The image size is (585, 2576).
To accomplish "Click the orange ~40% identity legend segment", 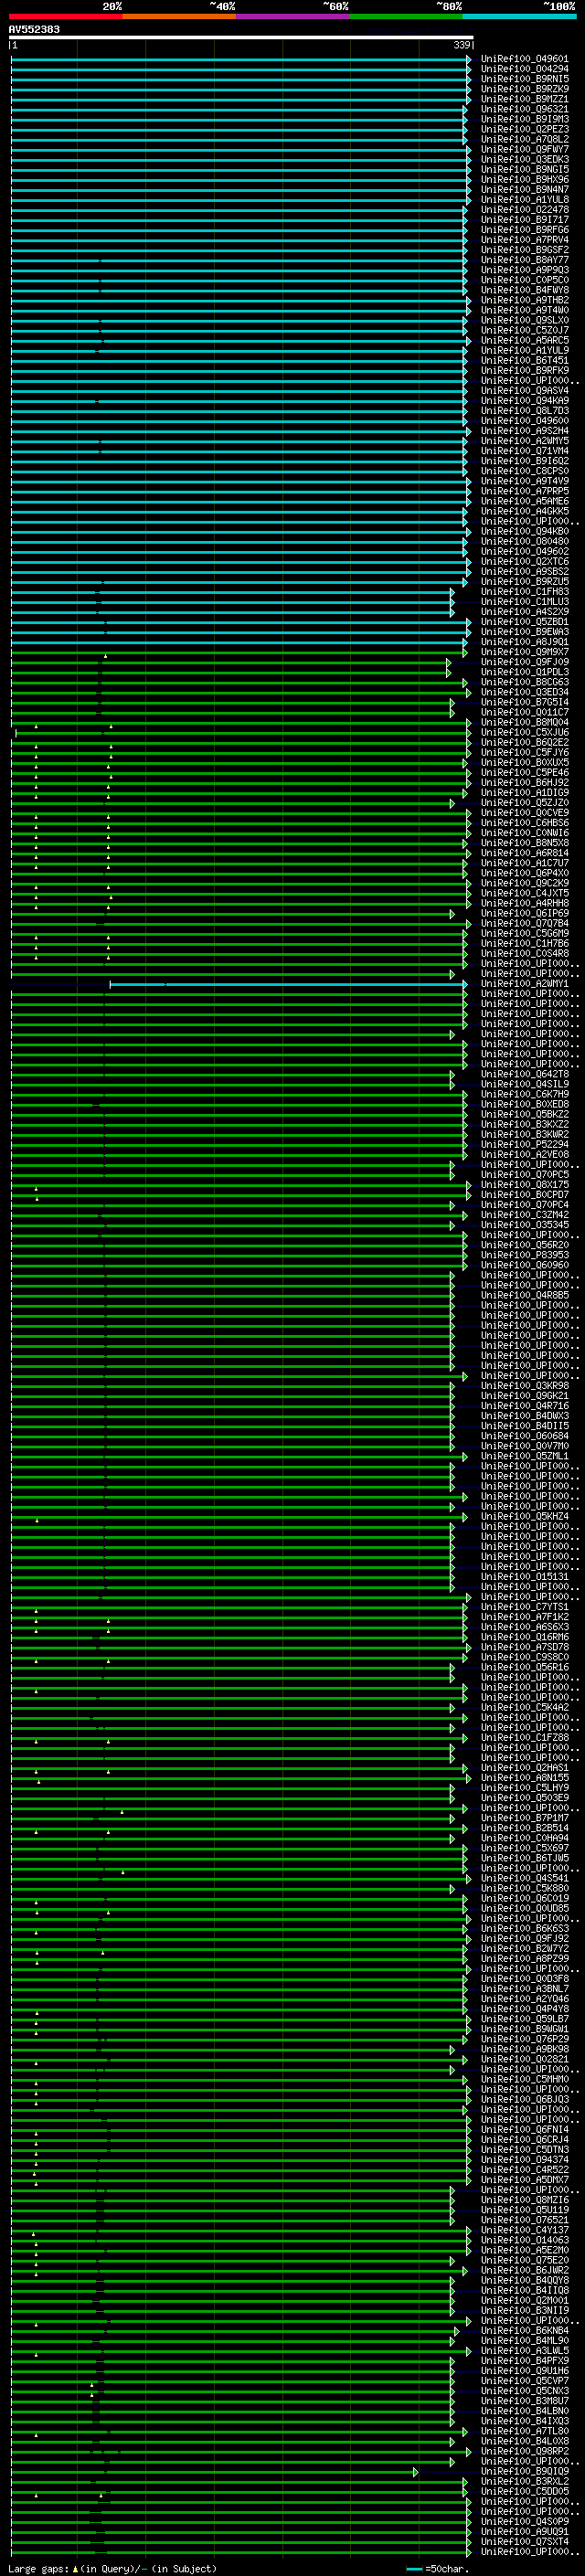I will pos(179,16).
